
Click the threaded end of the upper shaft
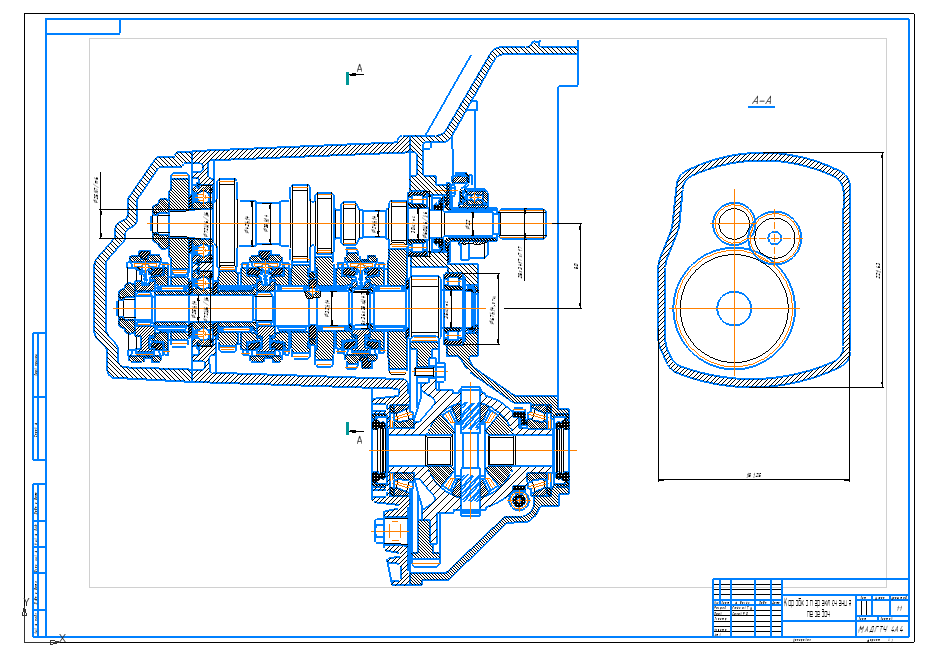[523, 223]
